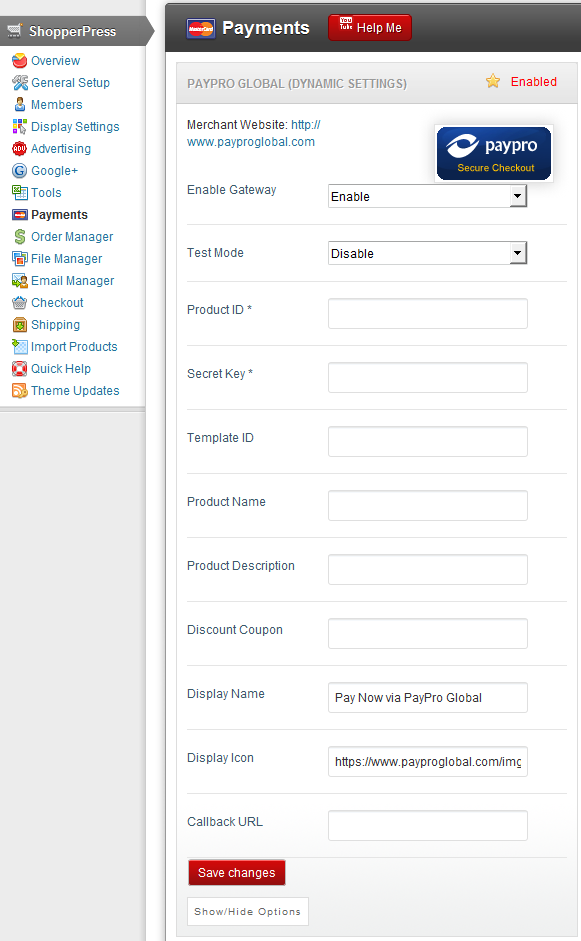Select Display Settings in sidebar
Screen dimensions: 581x941
tap(75, 127)
